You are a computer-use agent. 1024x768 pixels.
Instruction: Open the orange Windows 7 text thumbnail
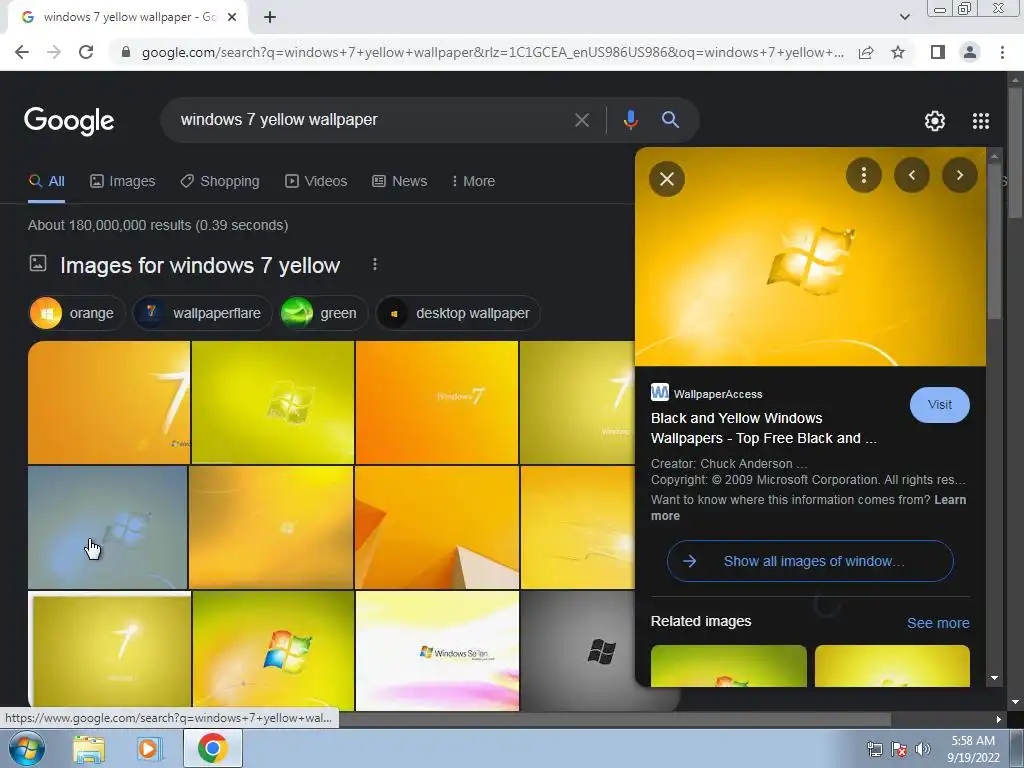coord(437,402)
